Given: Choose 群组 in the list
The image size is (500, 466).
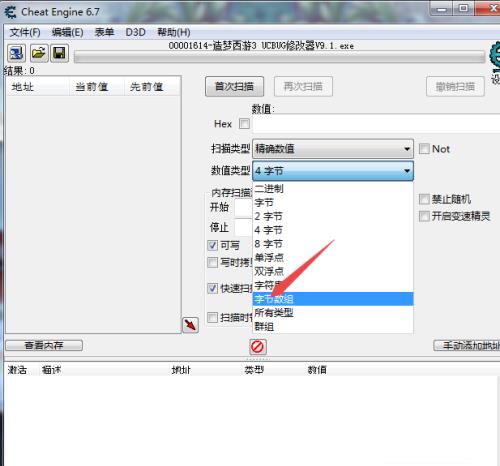Looking at the screenshot, I should (333, 326).
